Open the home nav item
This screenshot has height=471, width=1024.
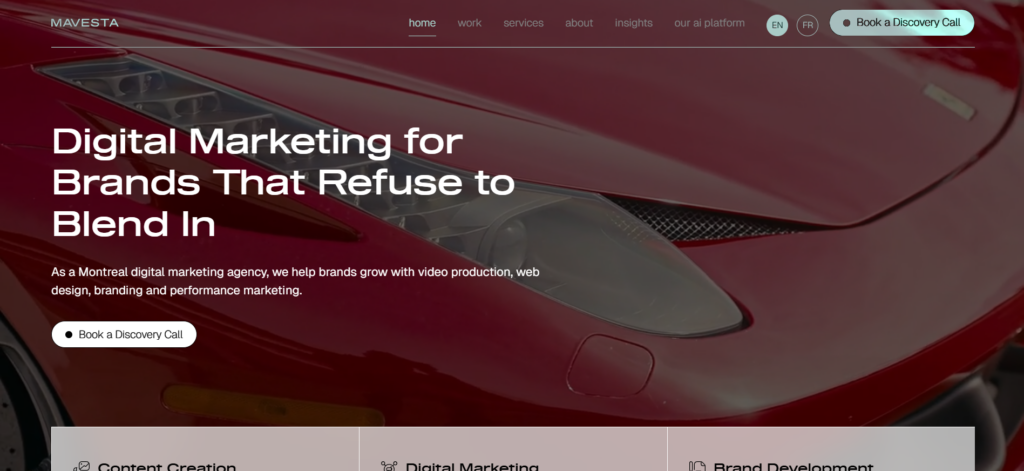point(423,23)
